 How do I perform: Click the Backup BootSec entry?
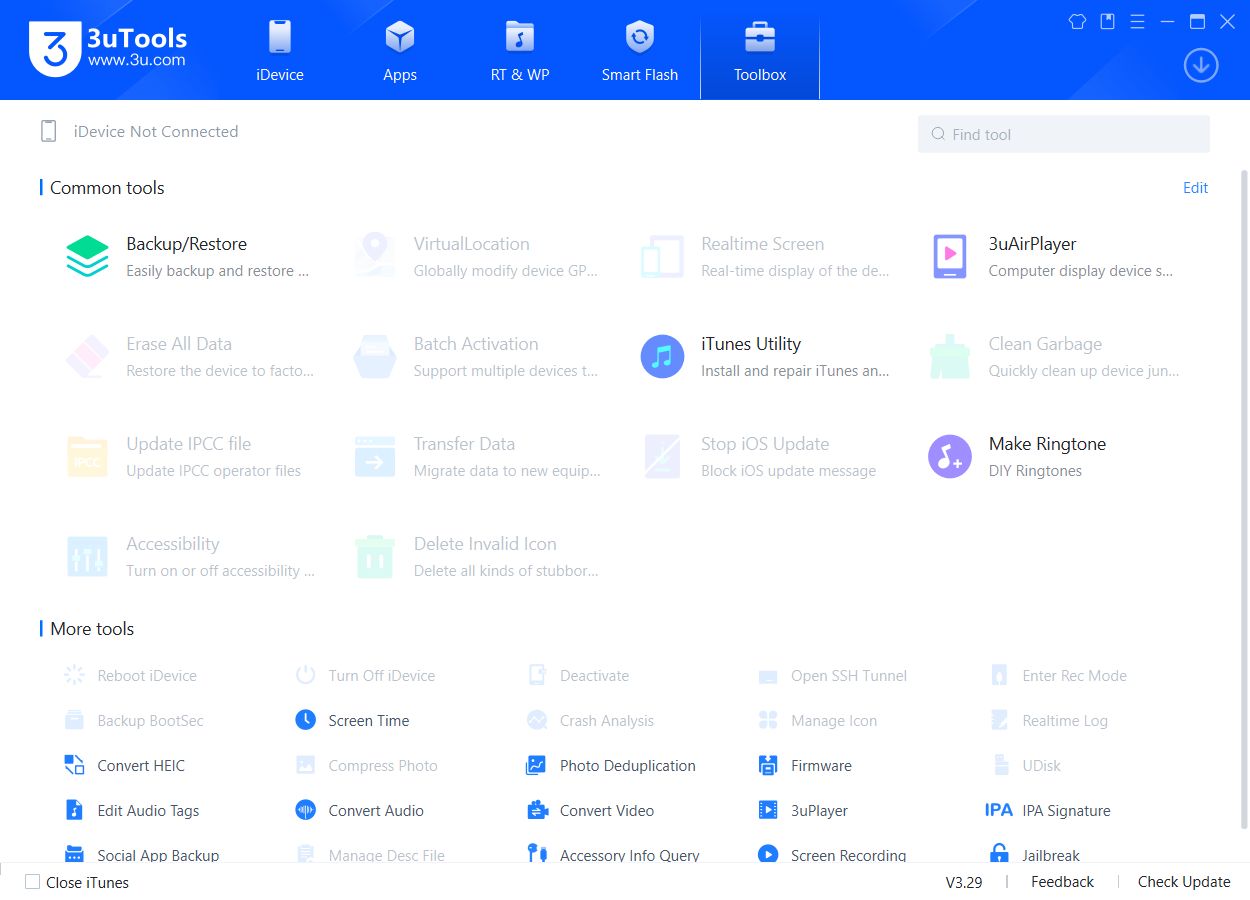point(134,720)
